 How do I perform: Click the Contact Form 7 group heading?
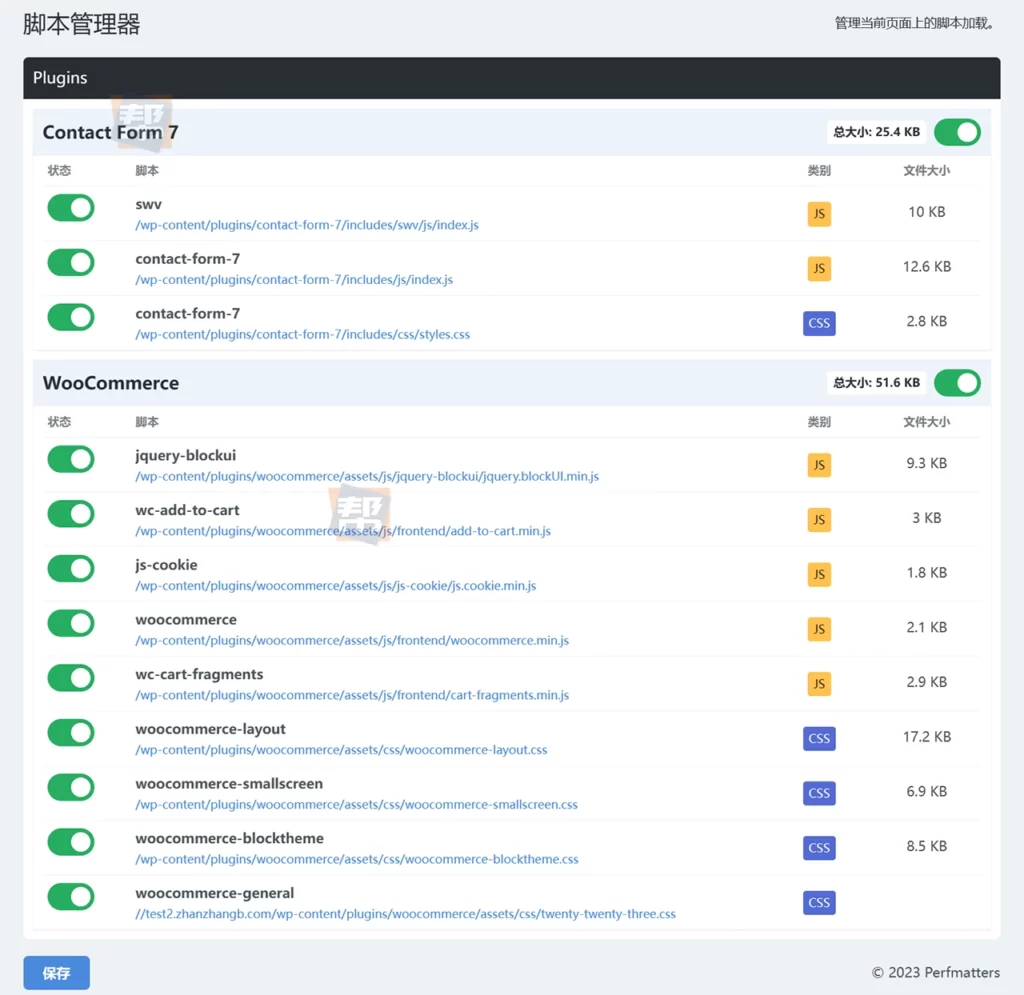110,133
